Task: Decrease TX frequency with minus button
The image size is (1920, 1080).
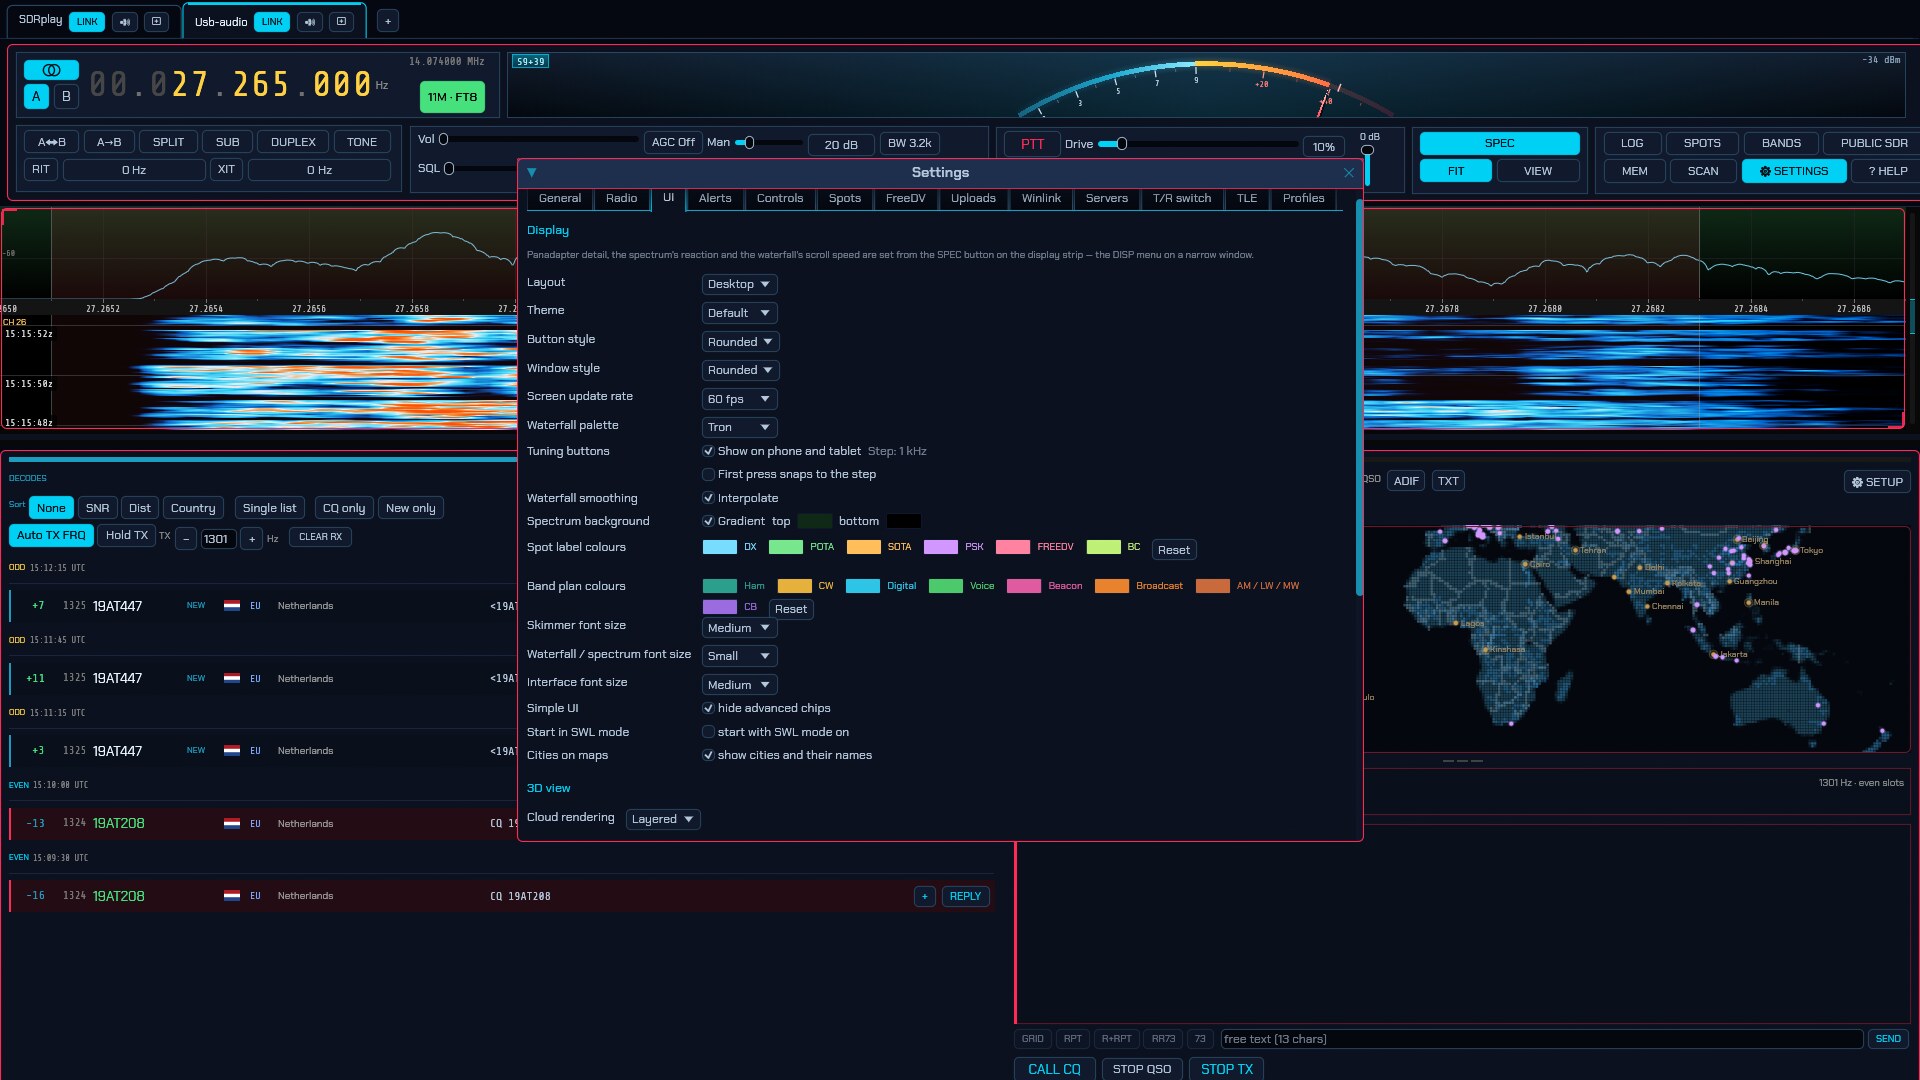Action: click(x=186, y=539)
